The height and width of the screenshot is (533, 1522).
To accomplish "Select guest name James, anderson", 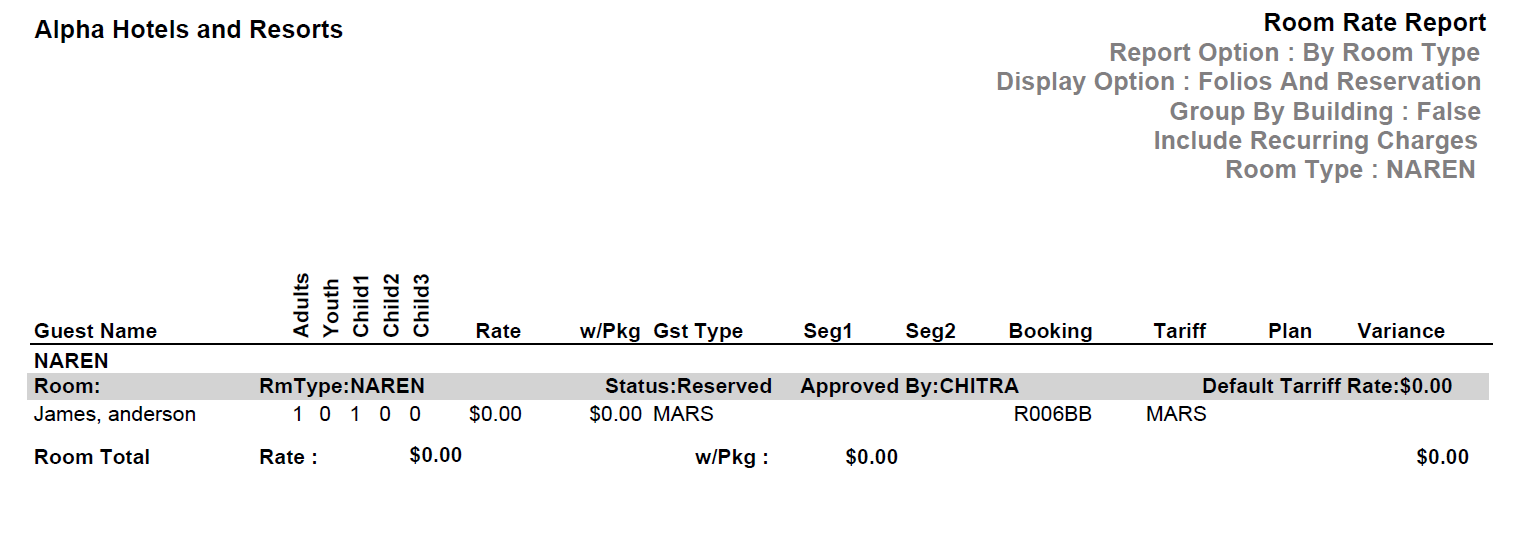I will 115,414.
